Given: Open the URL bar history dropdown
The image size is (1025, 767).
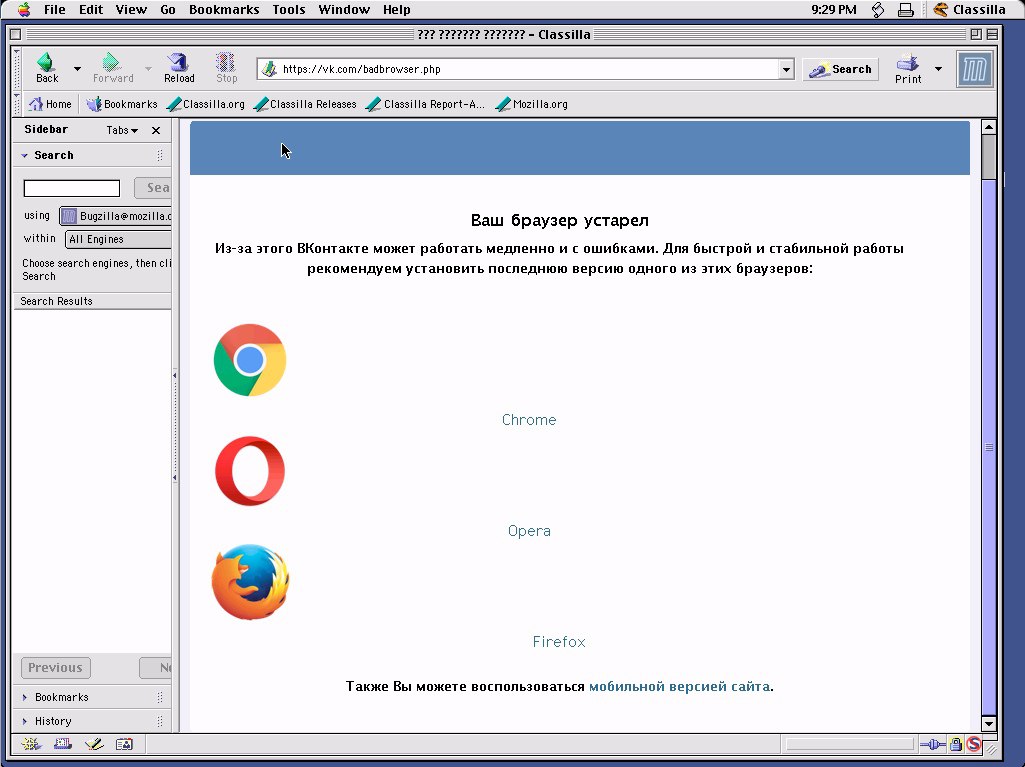Looking at the screenshot, I should (x=786, y=69).
